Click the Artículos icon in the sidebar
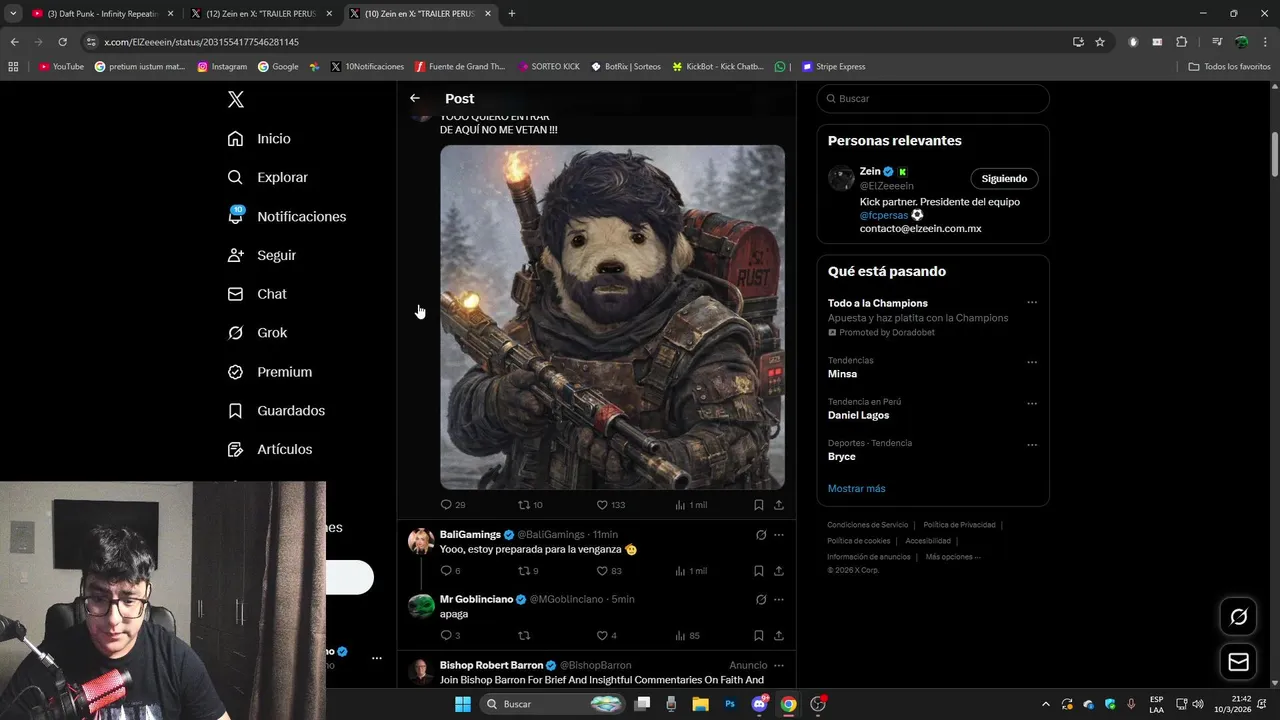 point(235,450)
